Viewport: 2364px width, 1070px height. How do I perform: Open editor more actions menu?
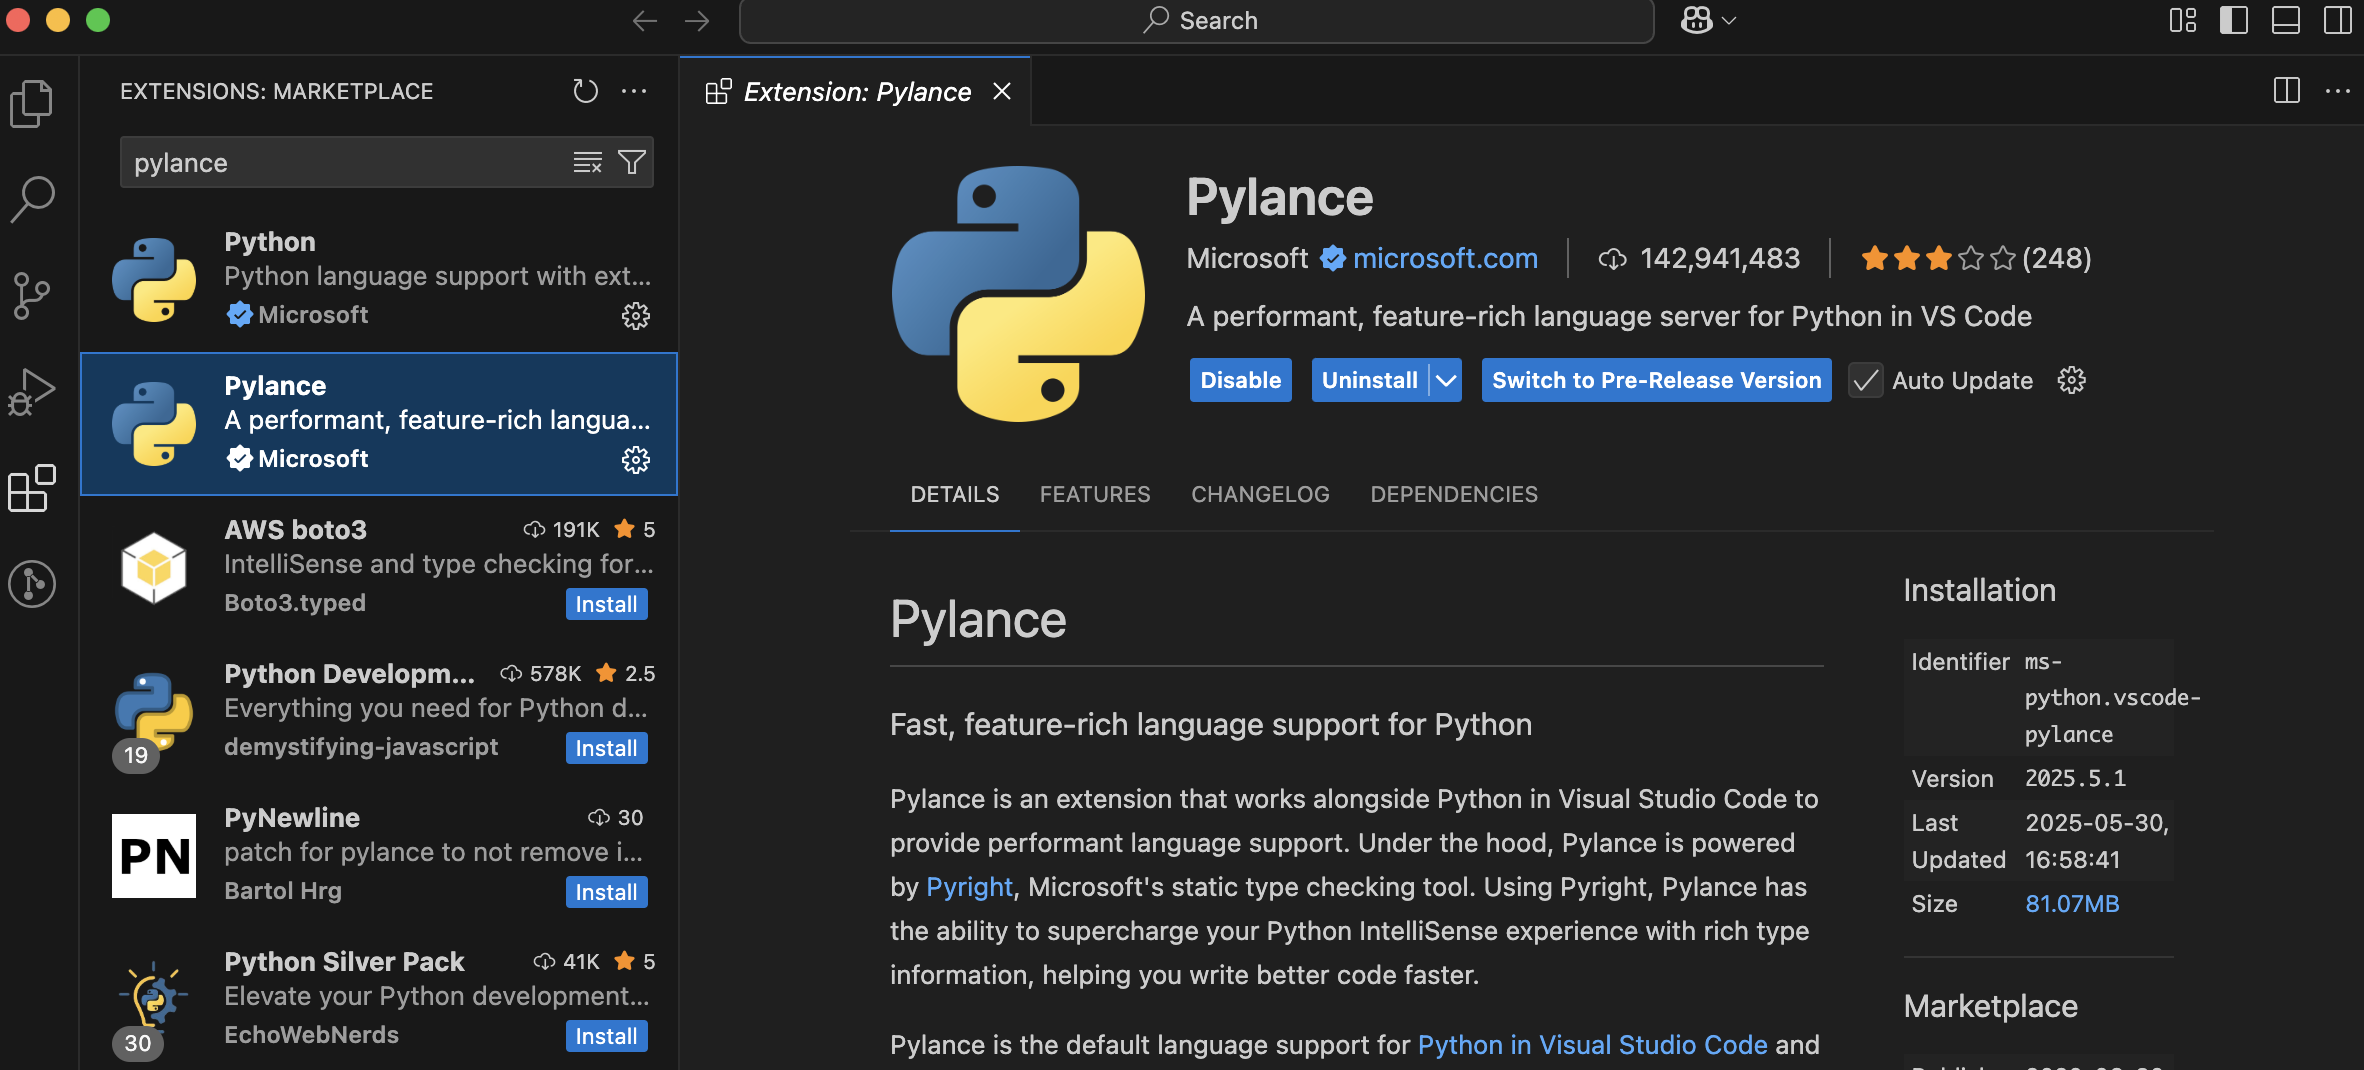click(x=2338, y=91)
